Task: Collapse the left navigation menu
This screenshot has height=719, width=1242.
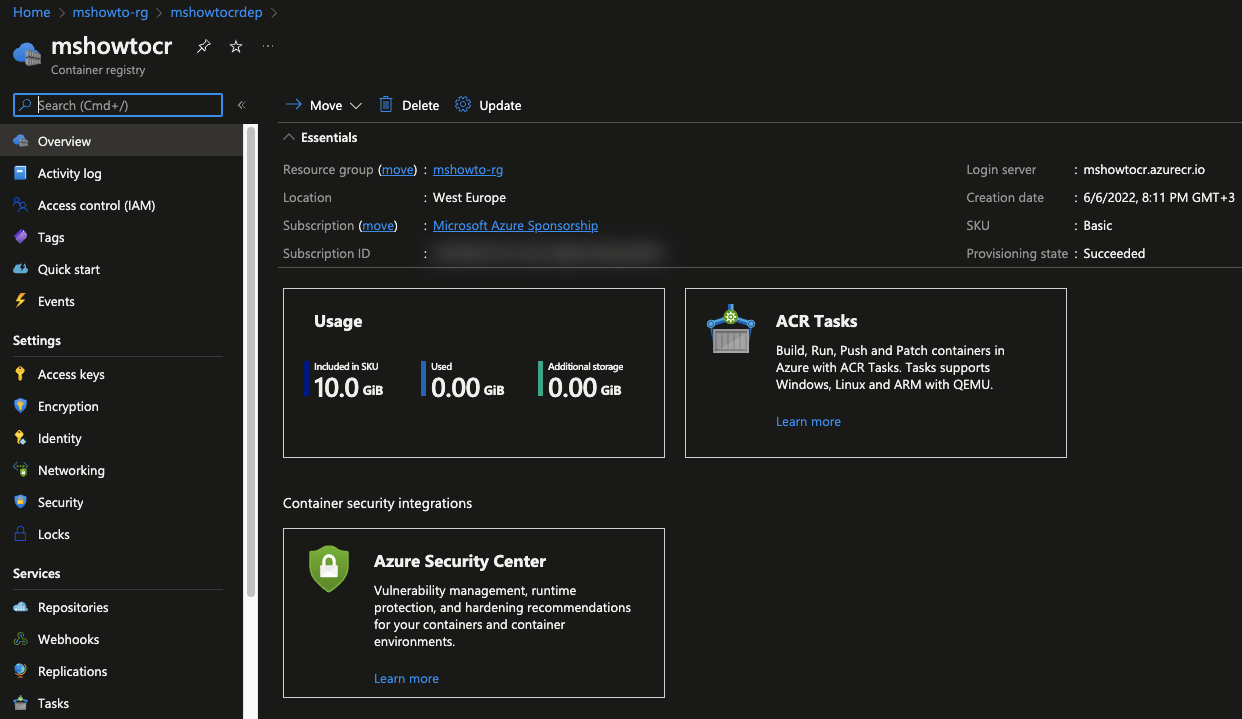Action: tap(241, 105)
